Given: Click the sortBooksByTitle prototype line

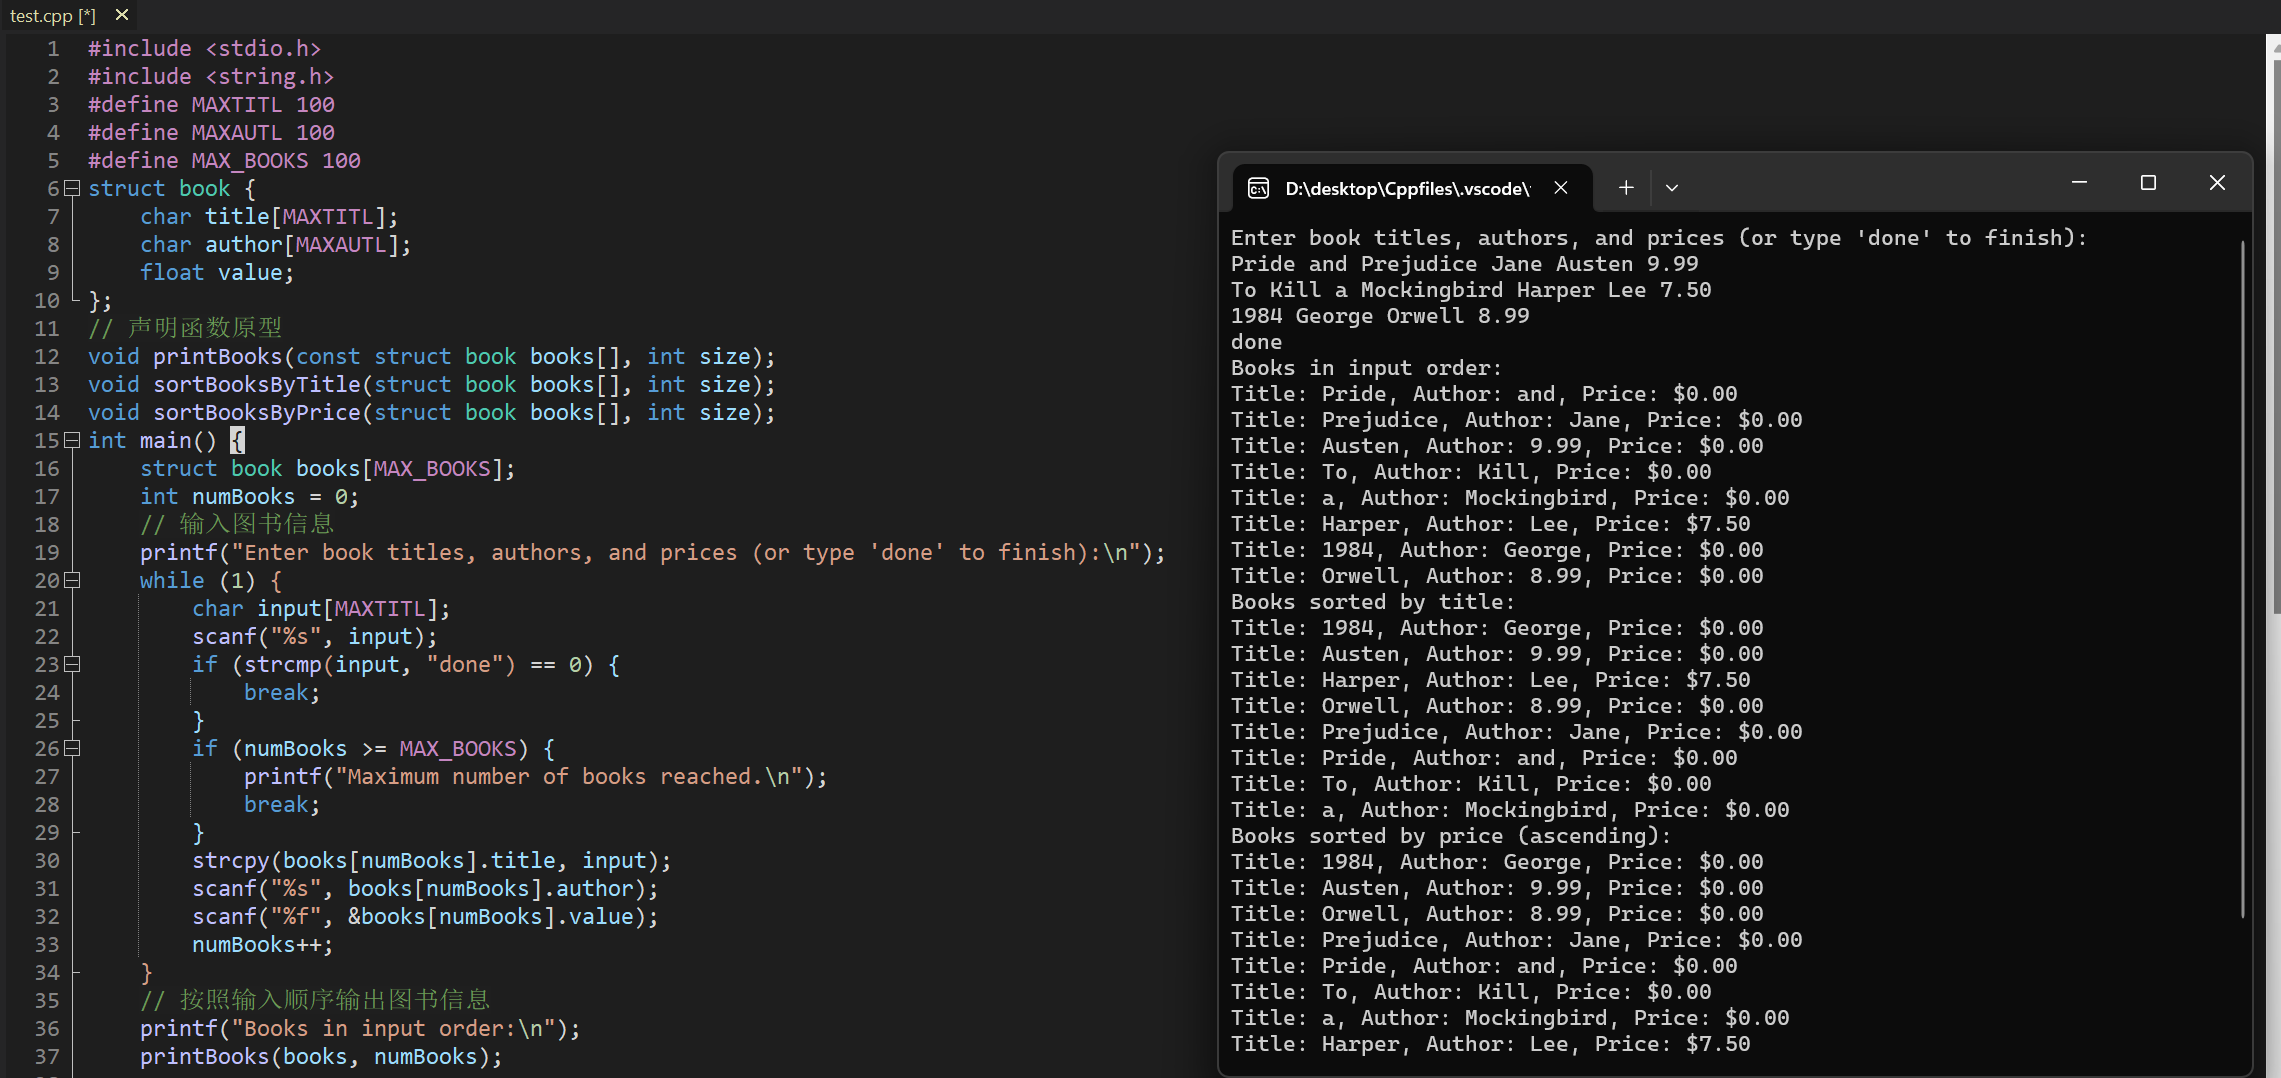Looking at the screenshot, I should pos(432,384).
